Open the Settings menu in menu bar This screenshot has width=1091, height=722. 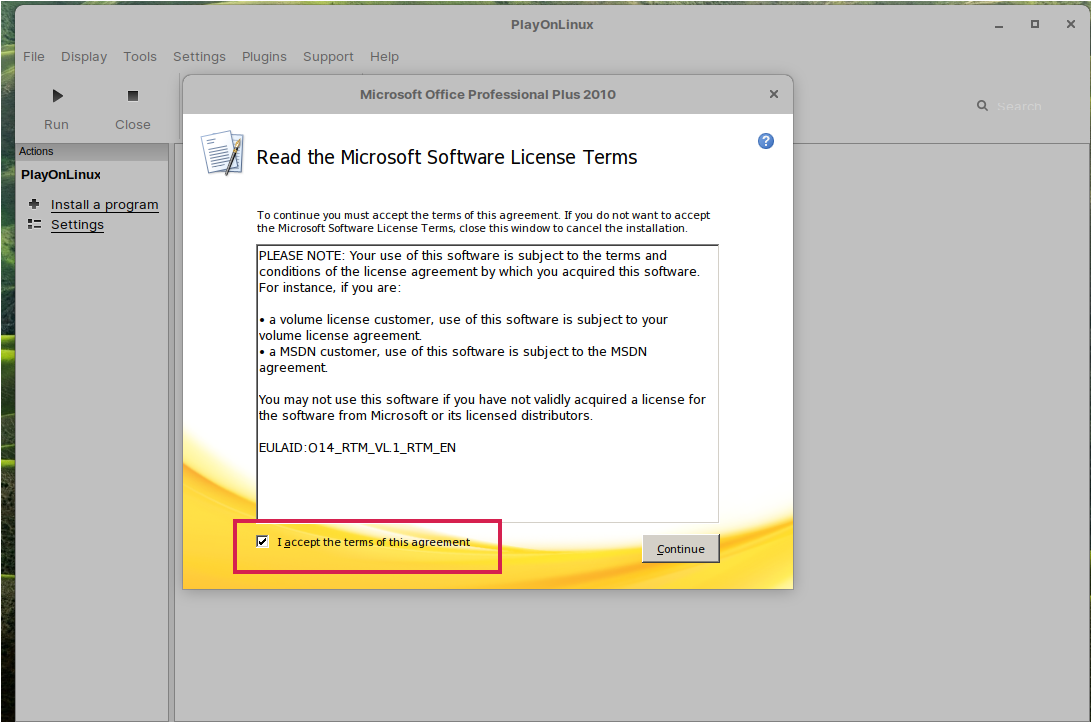tap(199, 56)
